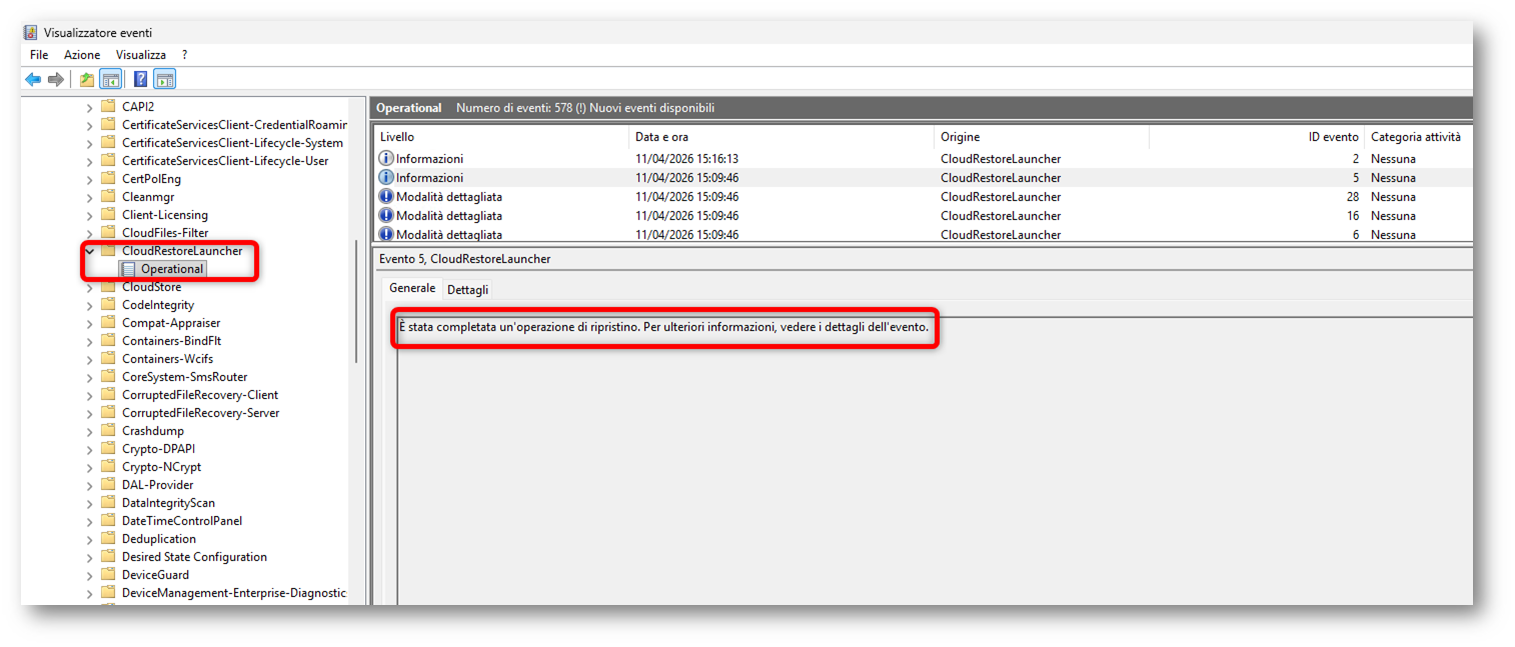Open the Azione menu
This screenshot has width=1515, height=647.
(x=82, y=55)
